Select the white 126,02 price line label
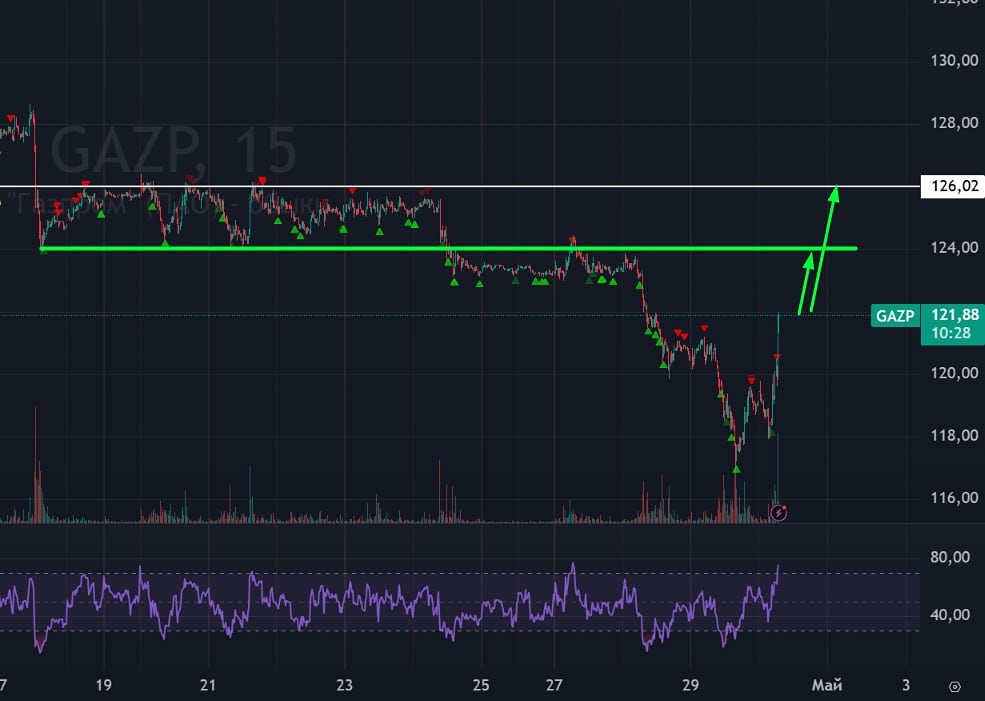 (952, 187)
